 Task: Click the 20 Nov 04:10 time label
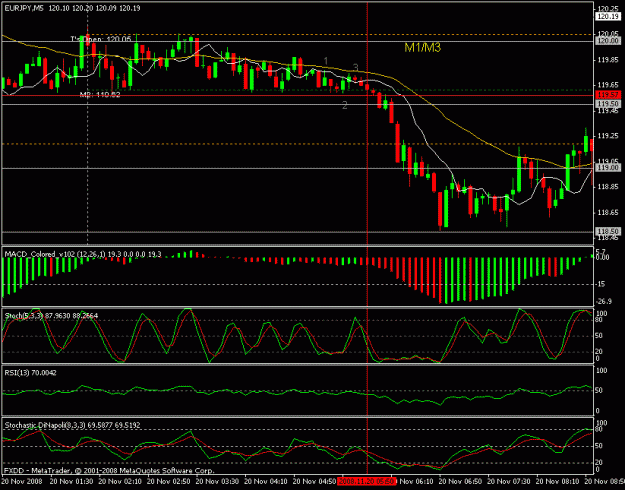pyautogui.click(x=266, y=481)
